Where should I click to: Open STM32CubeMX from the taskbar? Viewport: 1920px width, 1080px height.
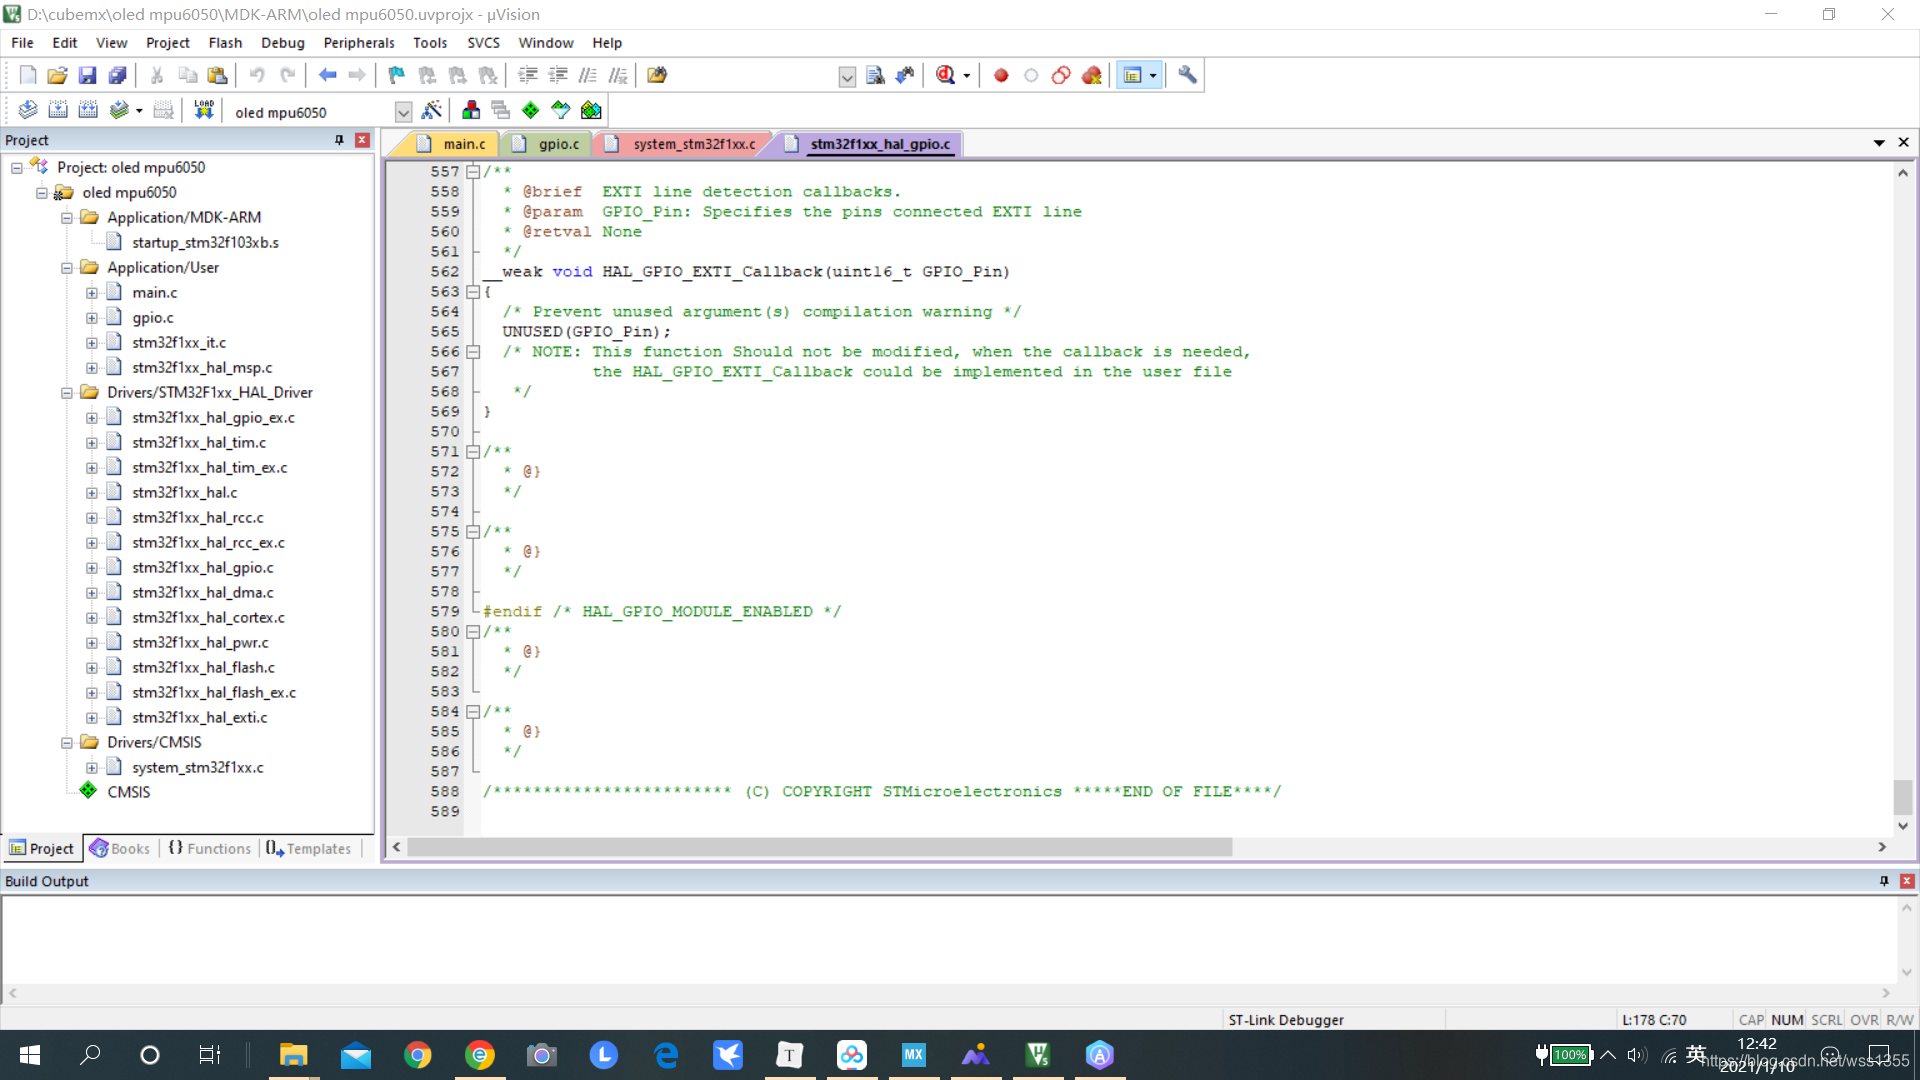[x=914, y=1055]
